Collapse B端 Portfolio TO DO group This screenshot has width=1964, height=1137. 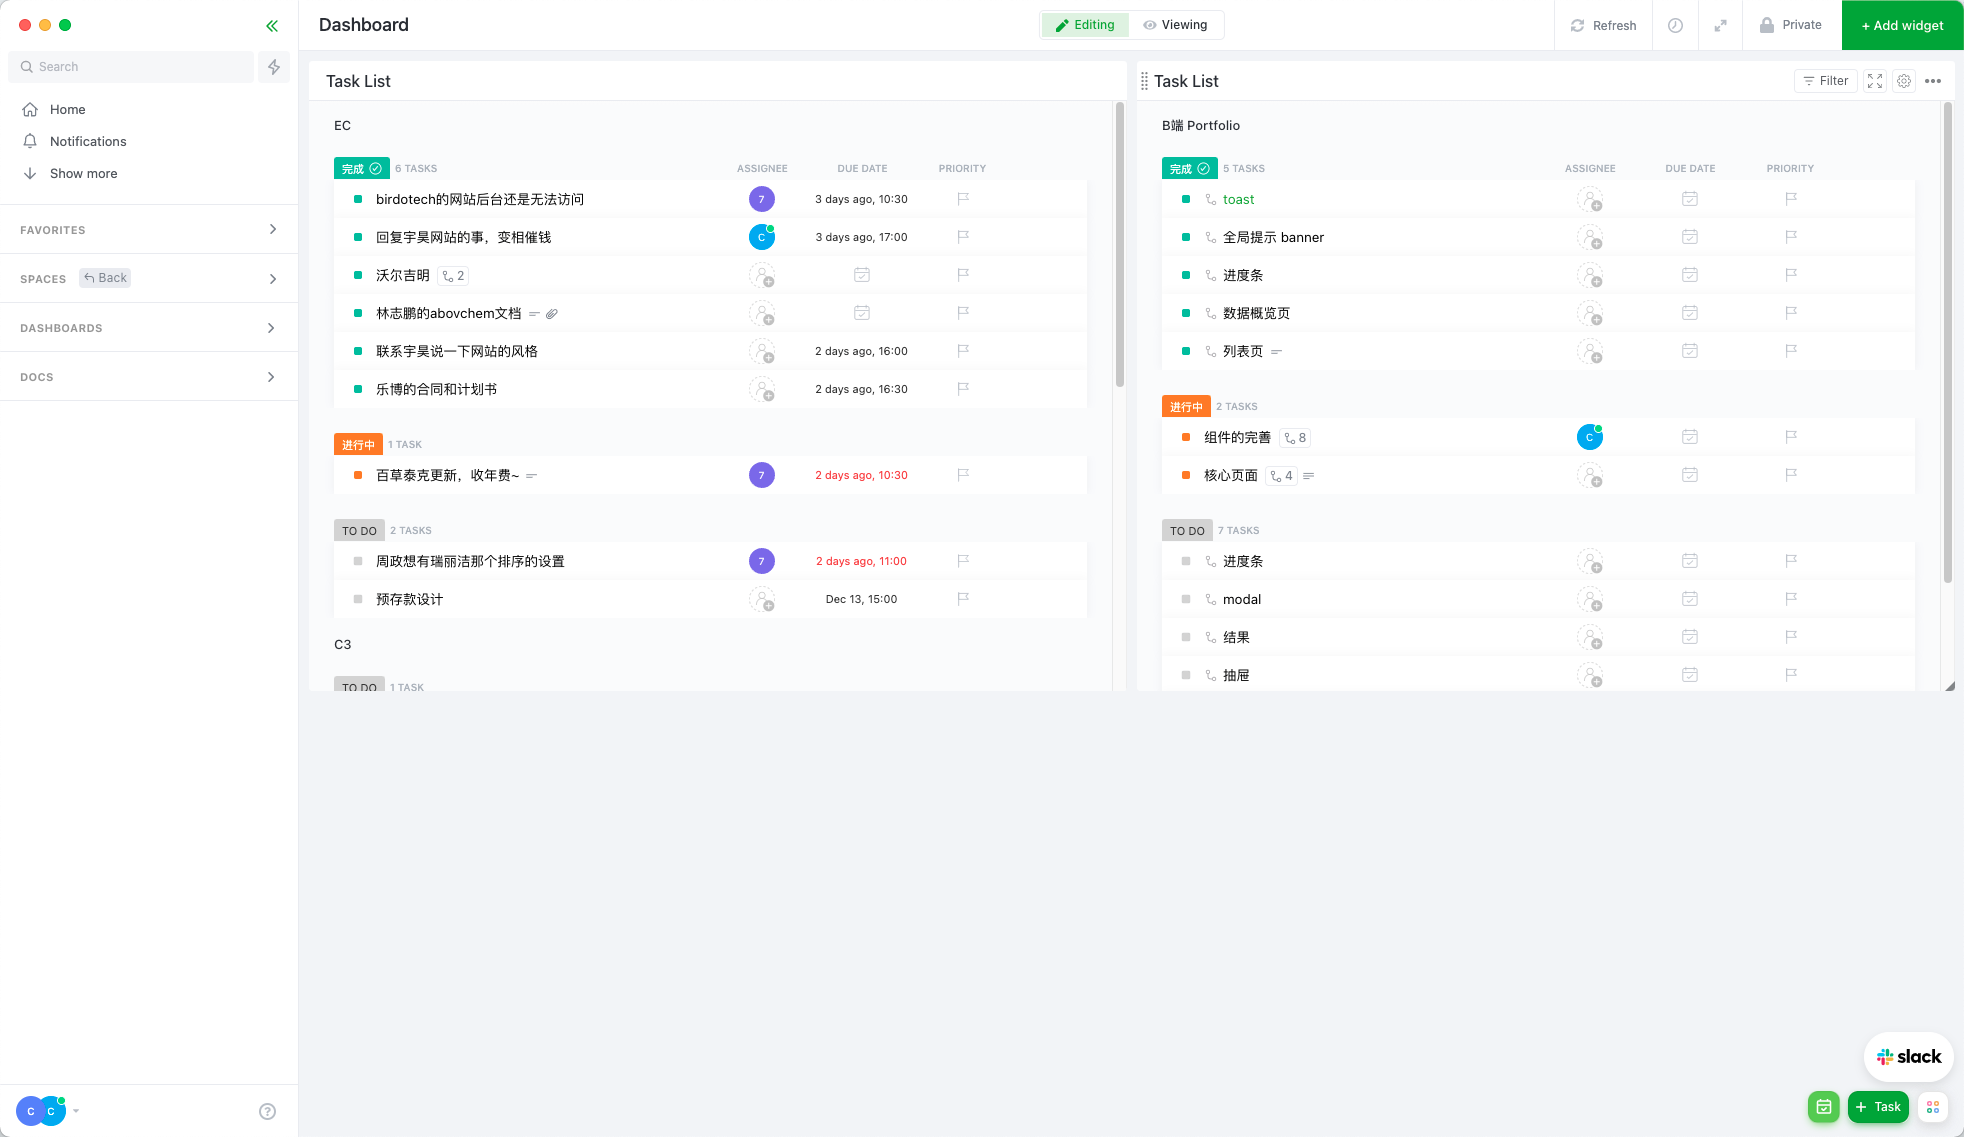[x=1187, y=531]
